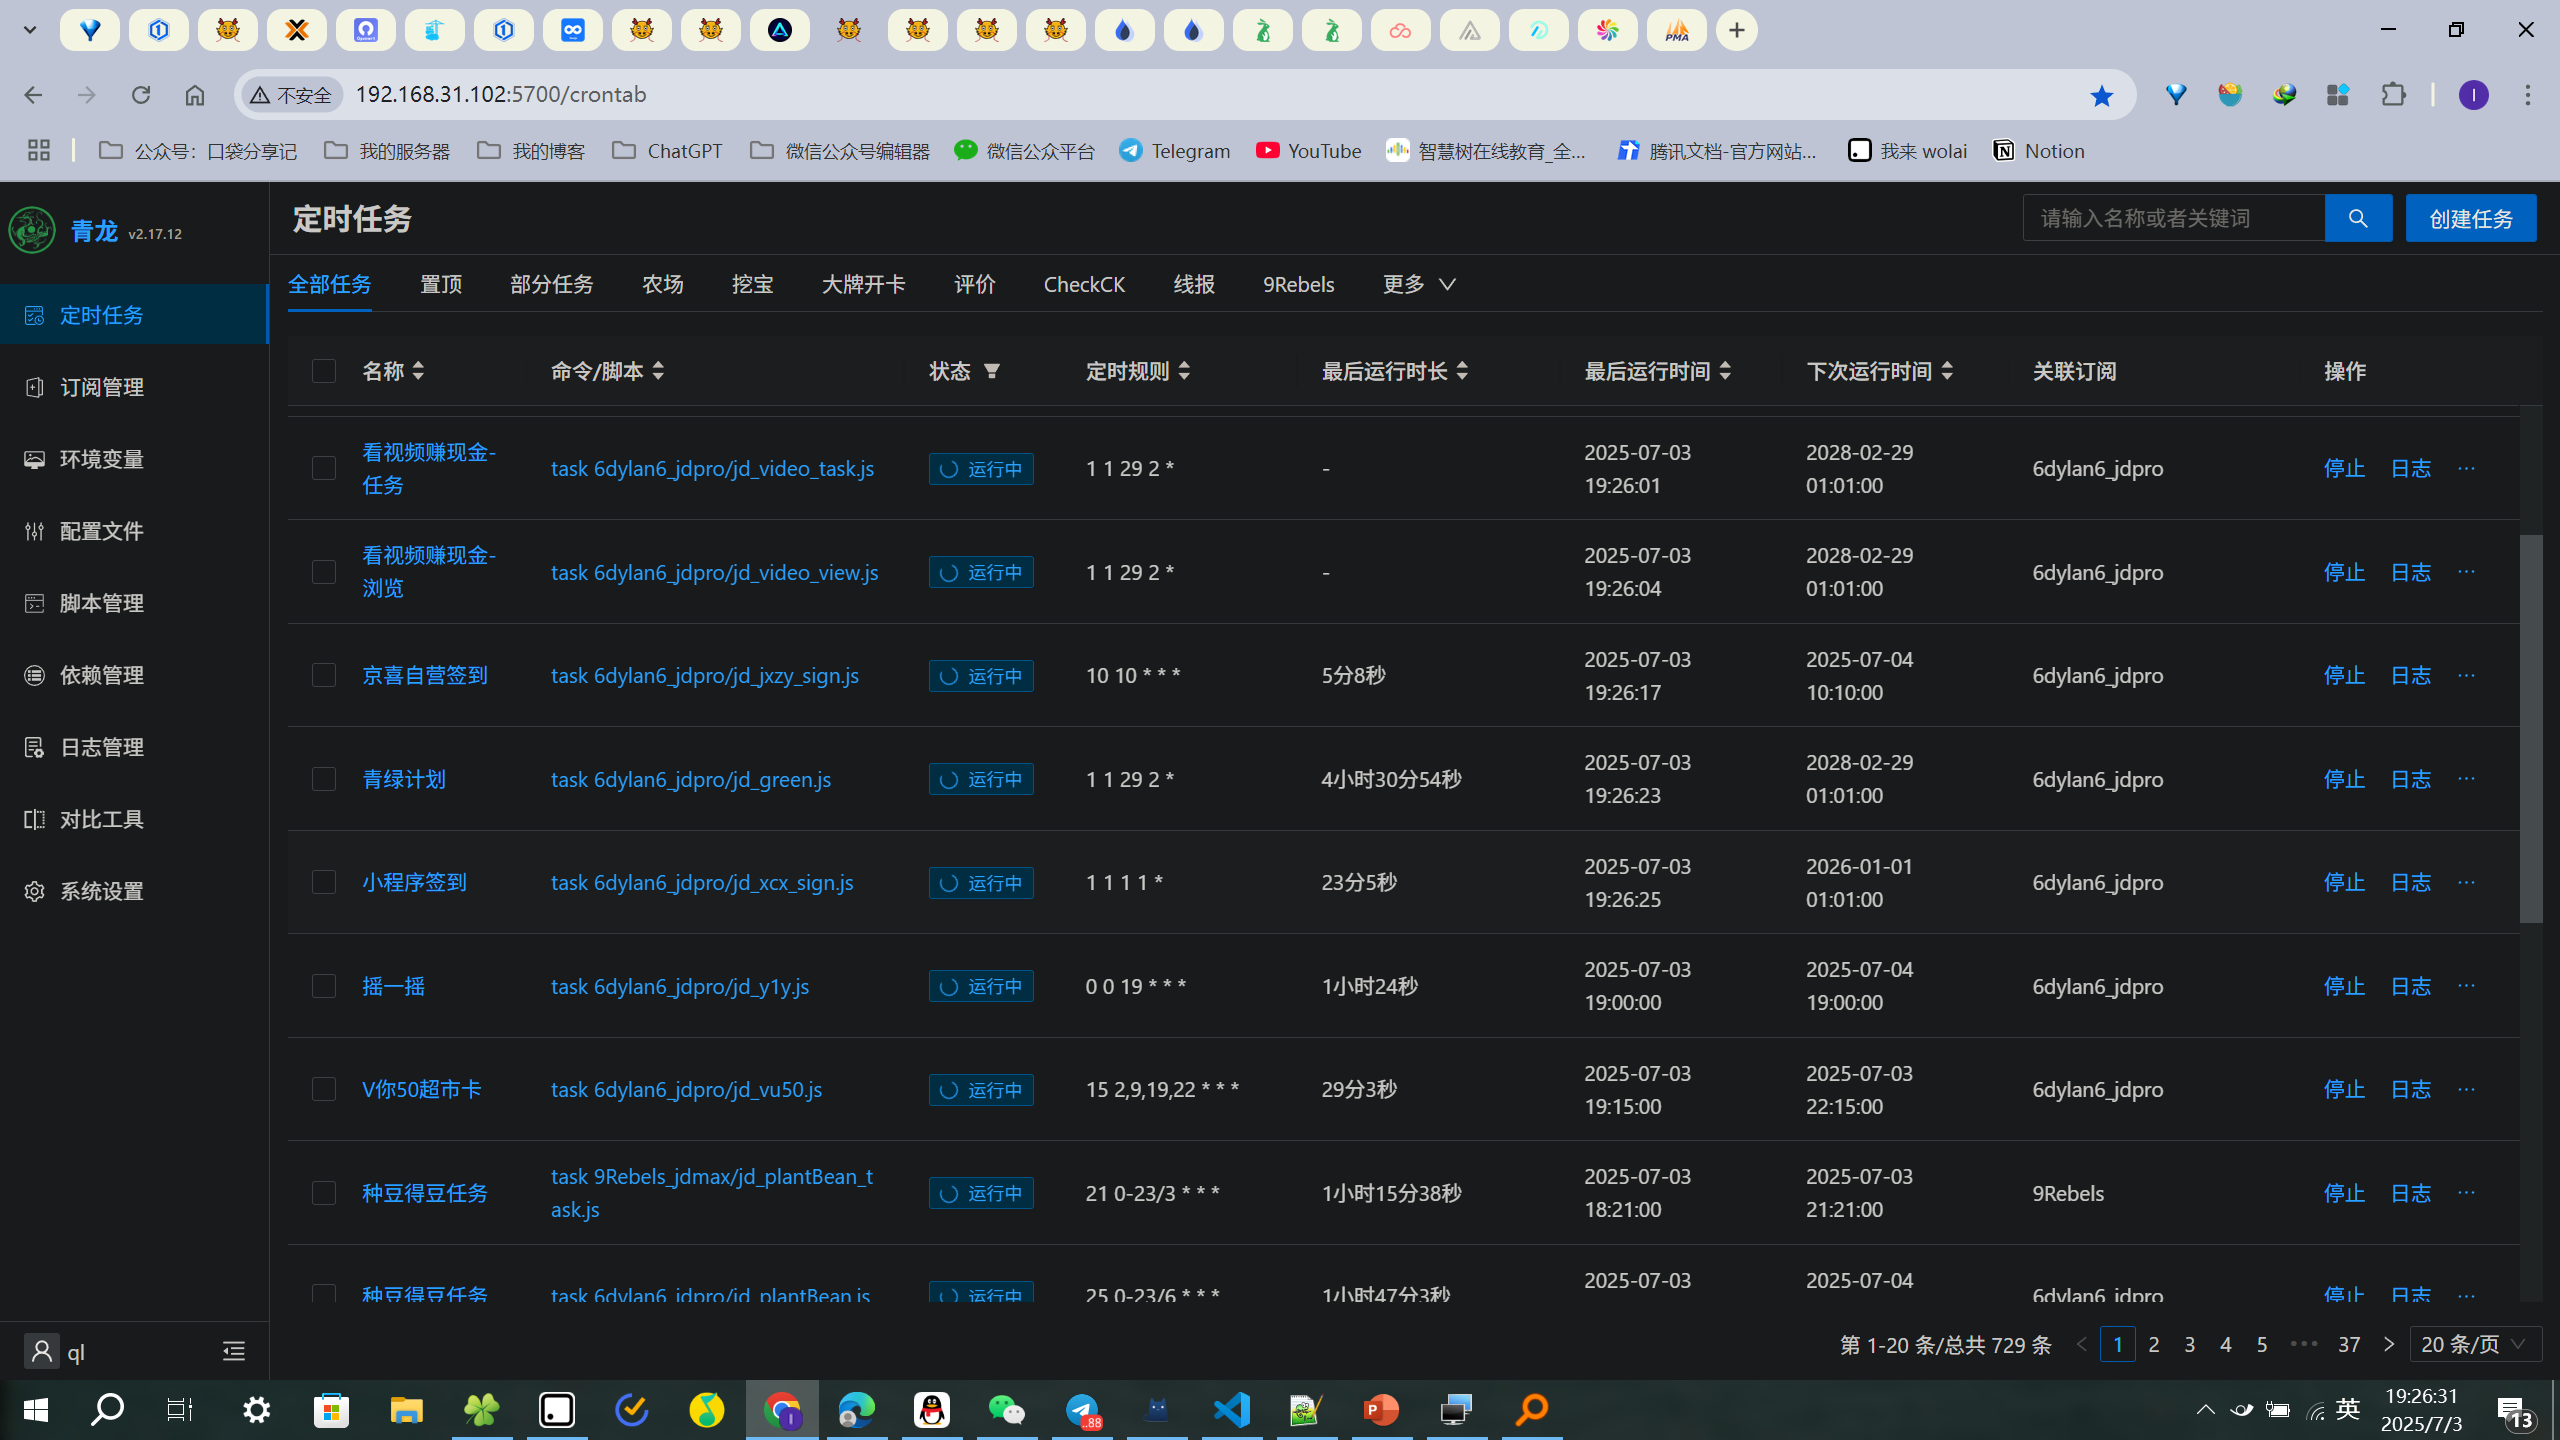The height and width of the screenshot is (1440, 2560).
Task: Switch to the 农场 tab
Action: pos(663,284)
